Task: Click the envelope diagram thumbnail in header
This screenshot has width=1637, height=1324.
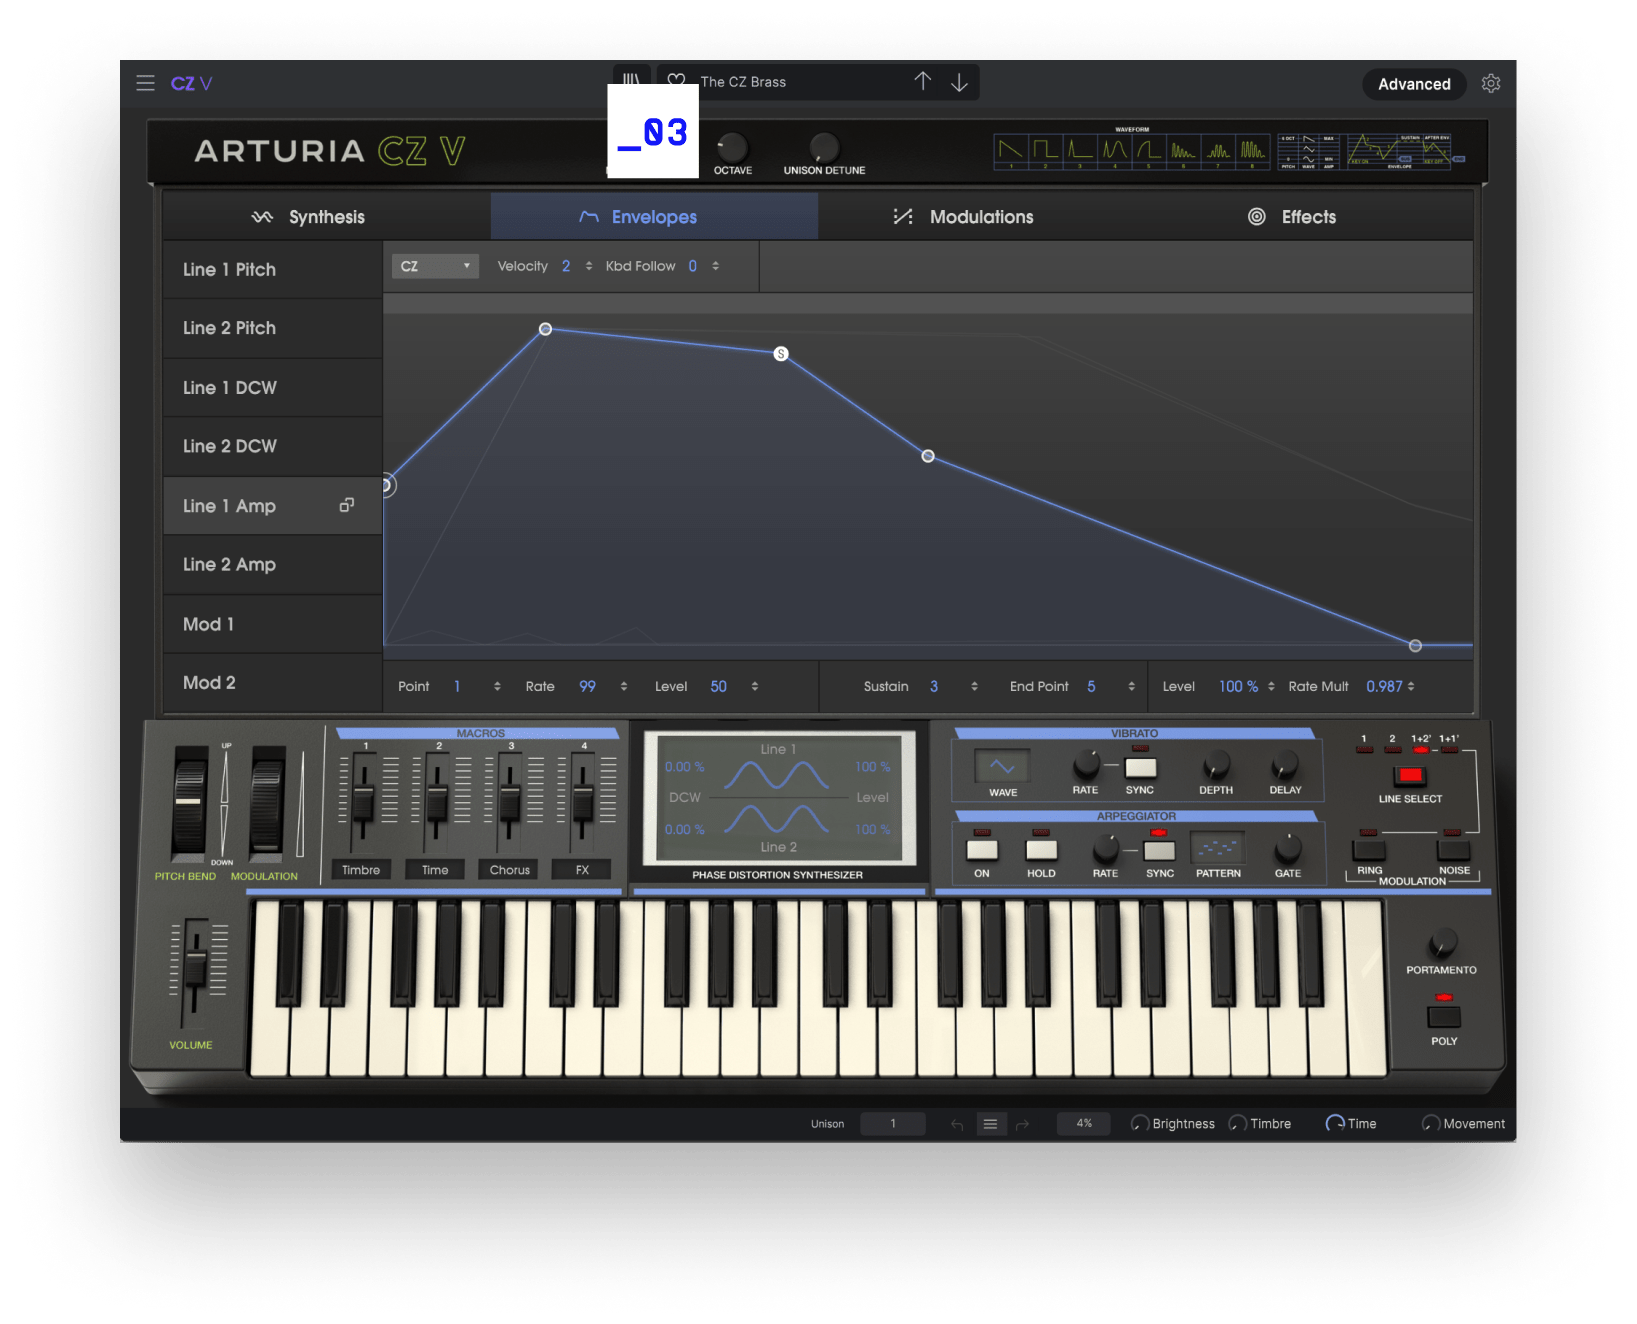Action: click(x=1398, y=151)
